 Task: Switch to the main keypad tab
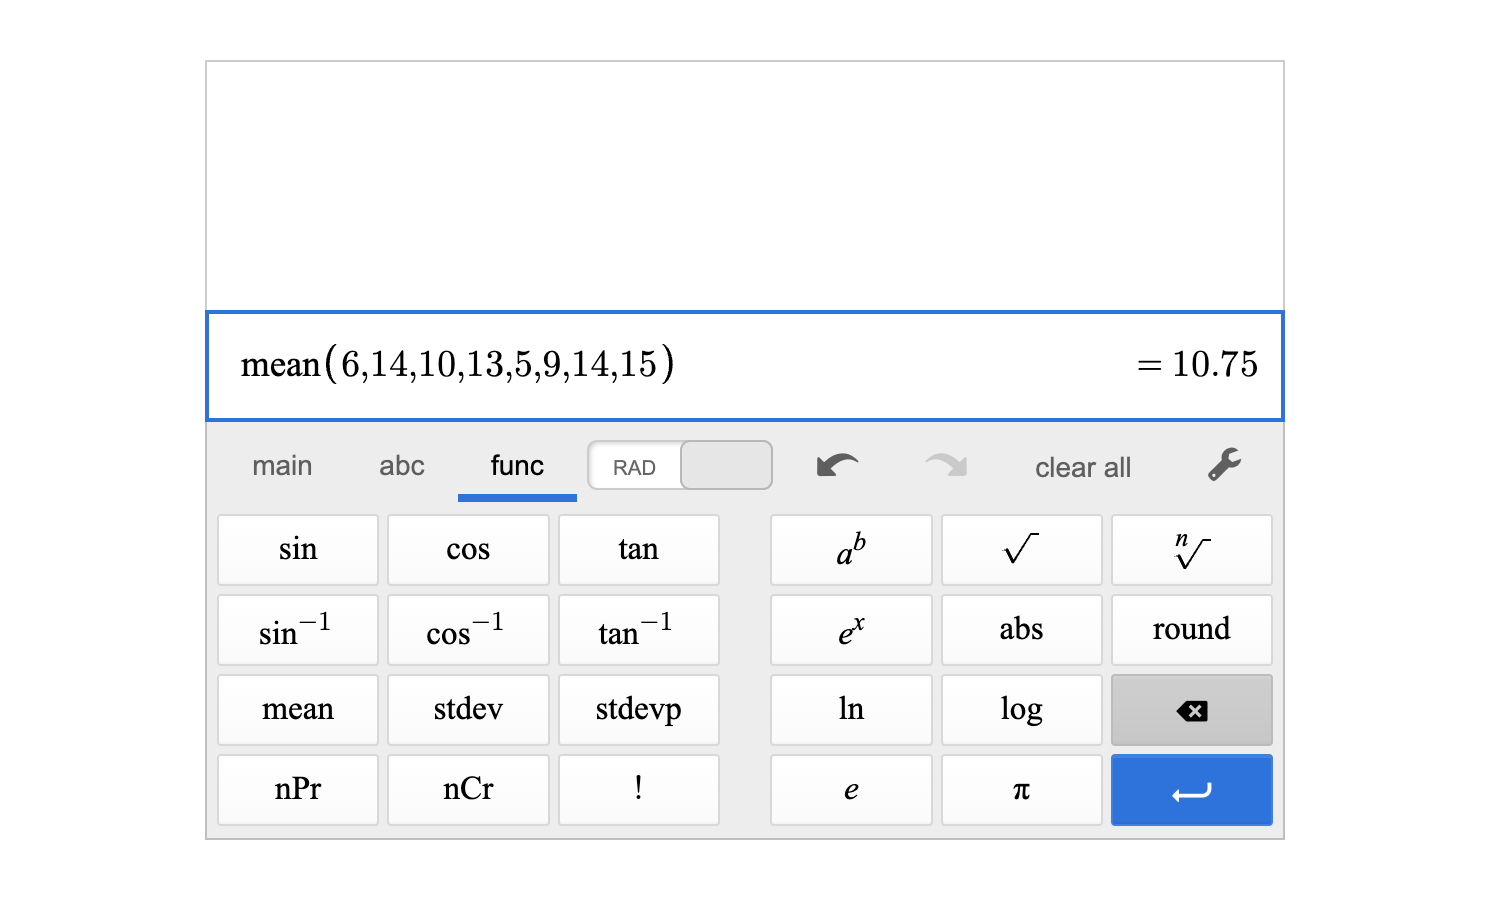click(282, 464)
